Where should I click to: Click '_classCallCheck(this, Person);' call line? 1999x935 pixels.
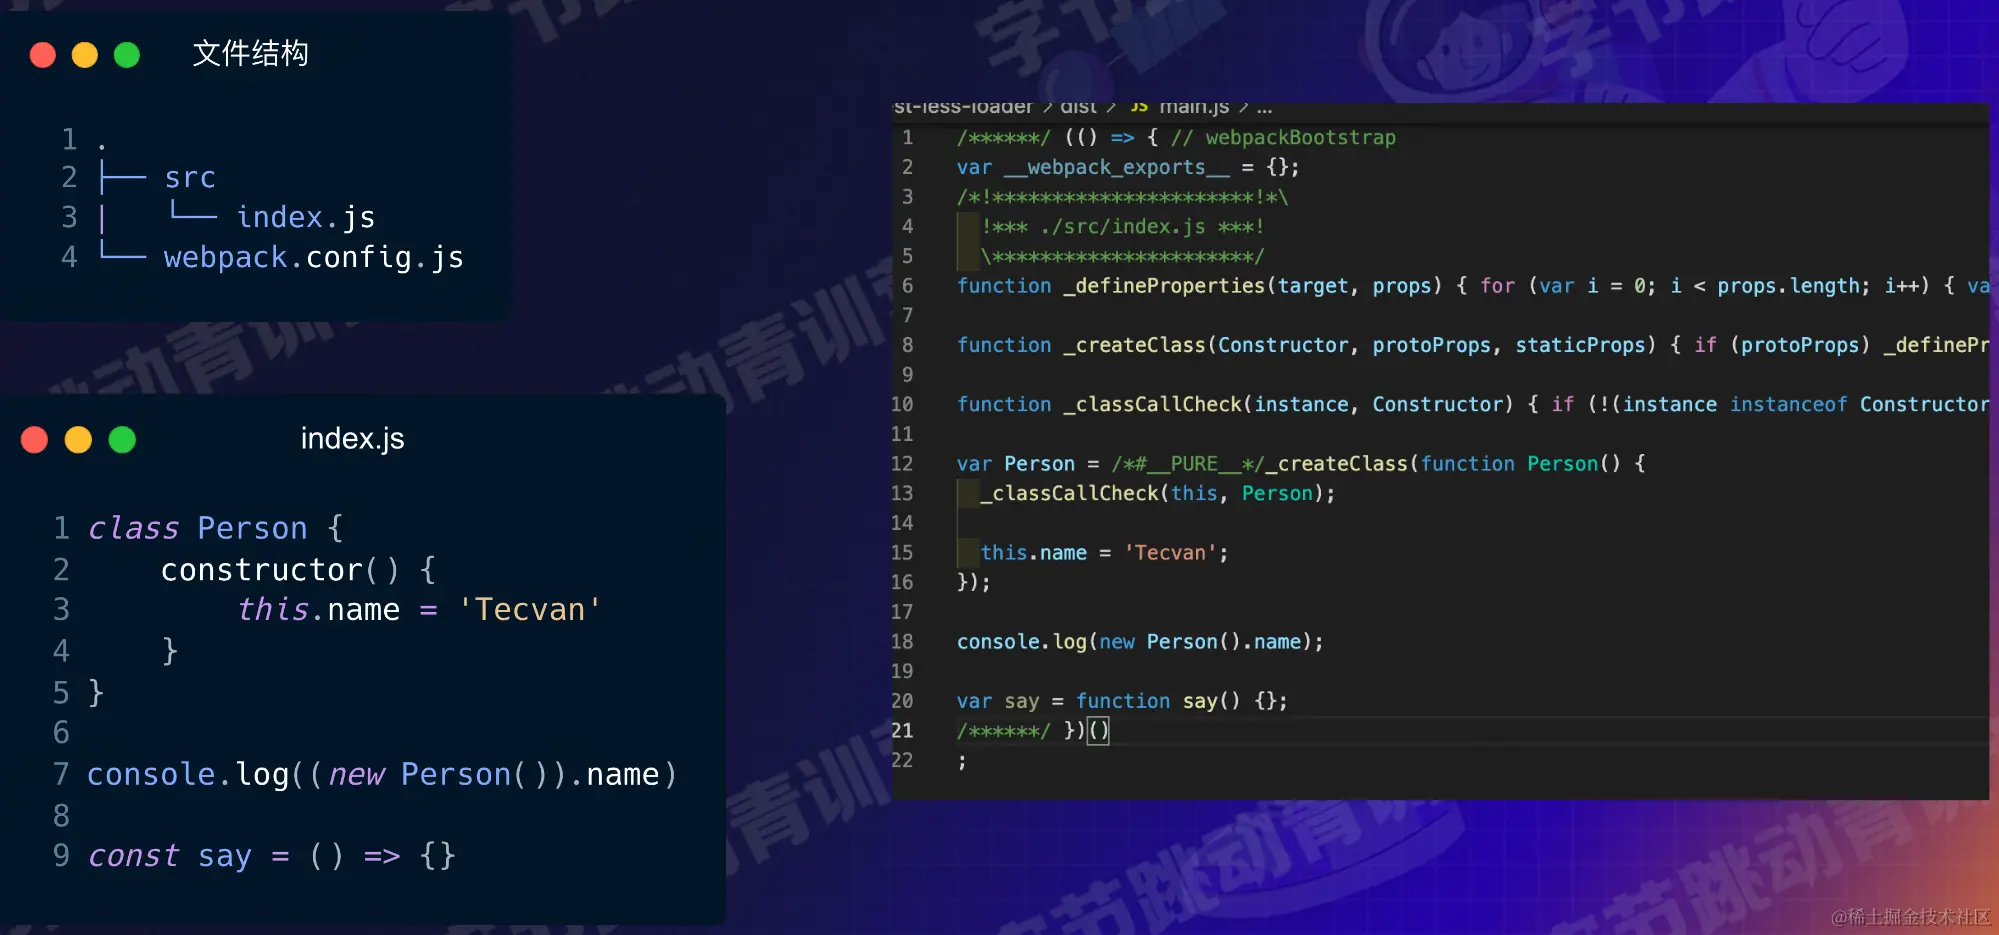tap(1158, 493)
